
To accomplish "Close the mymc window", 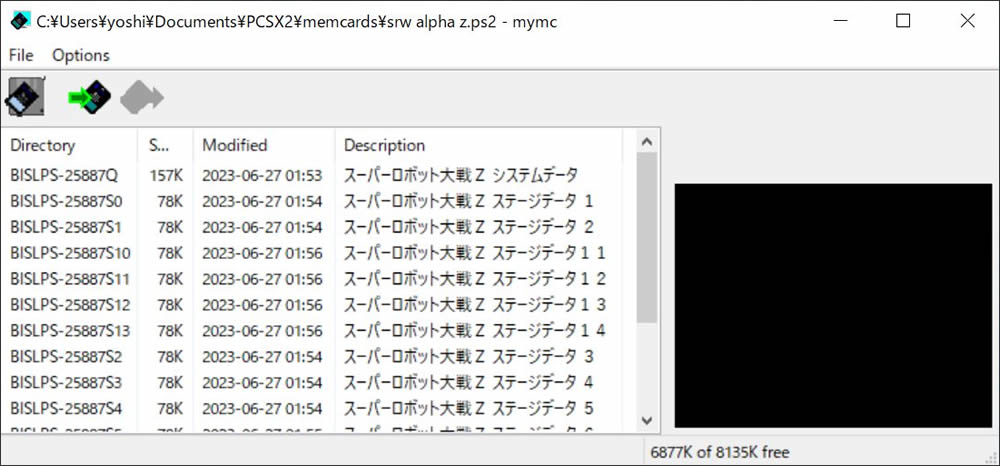I will [967, 21].
